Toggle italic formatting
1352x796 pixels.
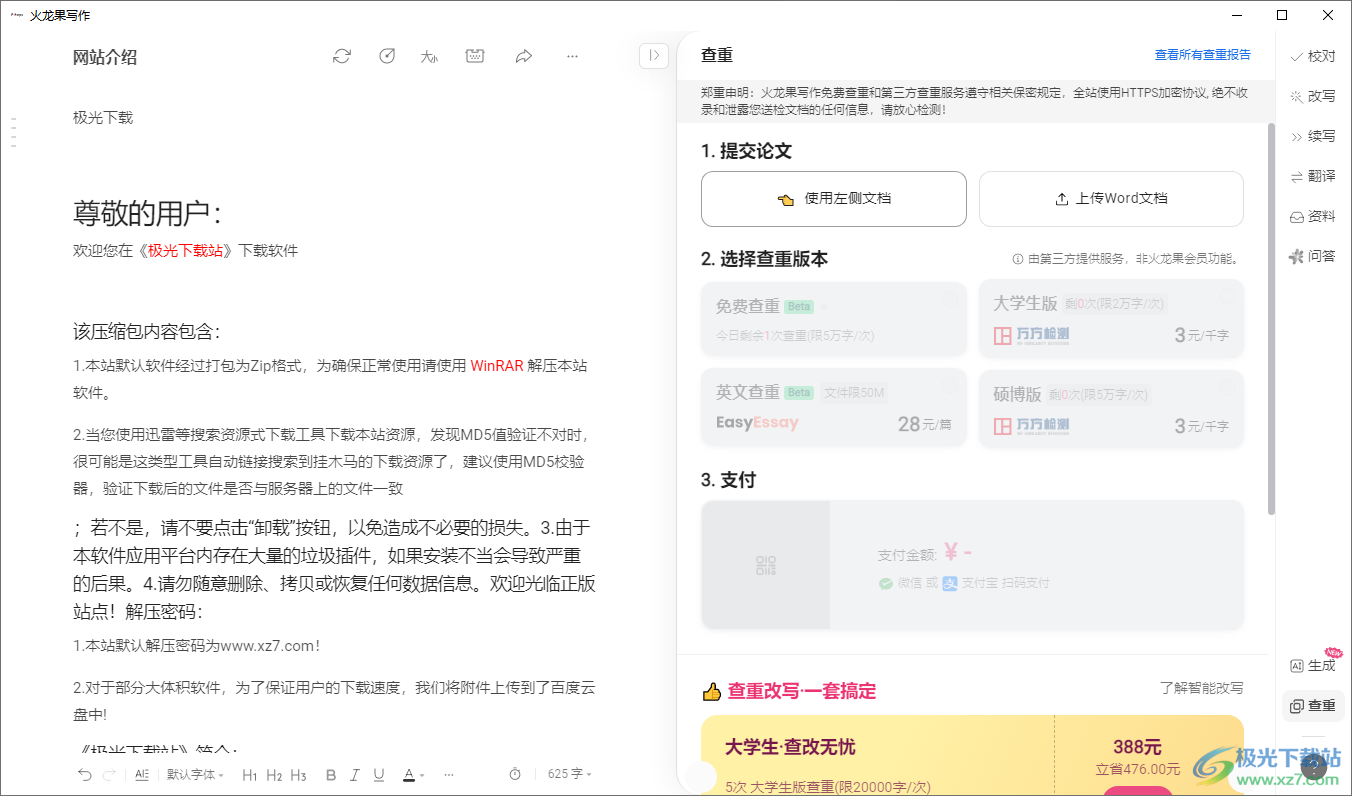[x=355, y=775]
